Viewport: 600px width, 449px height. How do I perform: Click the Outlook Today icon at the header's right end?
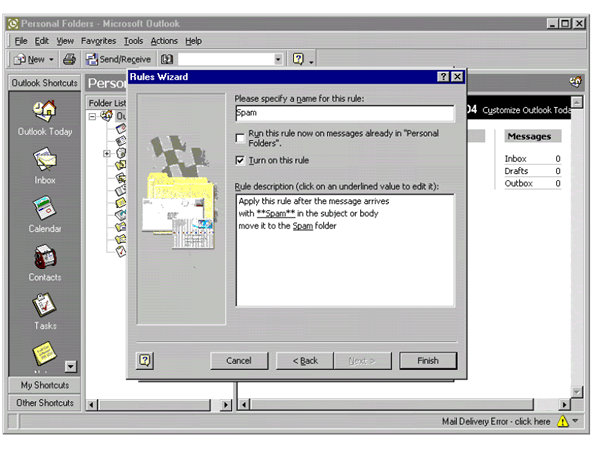coord(575,82)
